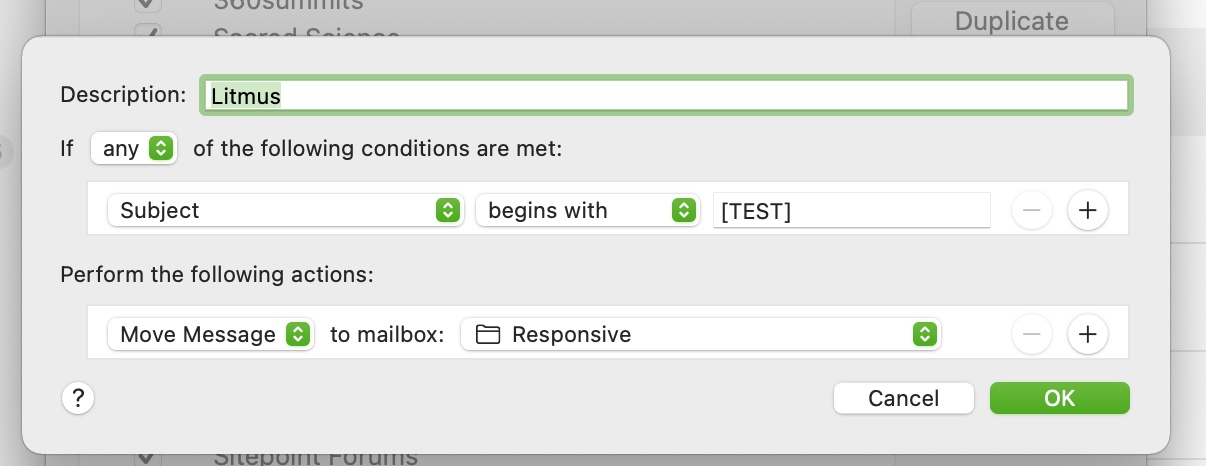1206x466 pixels.
Task: Click the Duplicate button behind the dialog
Action: [x=1011, y=20]
